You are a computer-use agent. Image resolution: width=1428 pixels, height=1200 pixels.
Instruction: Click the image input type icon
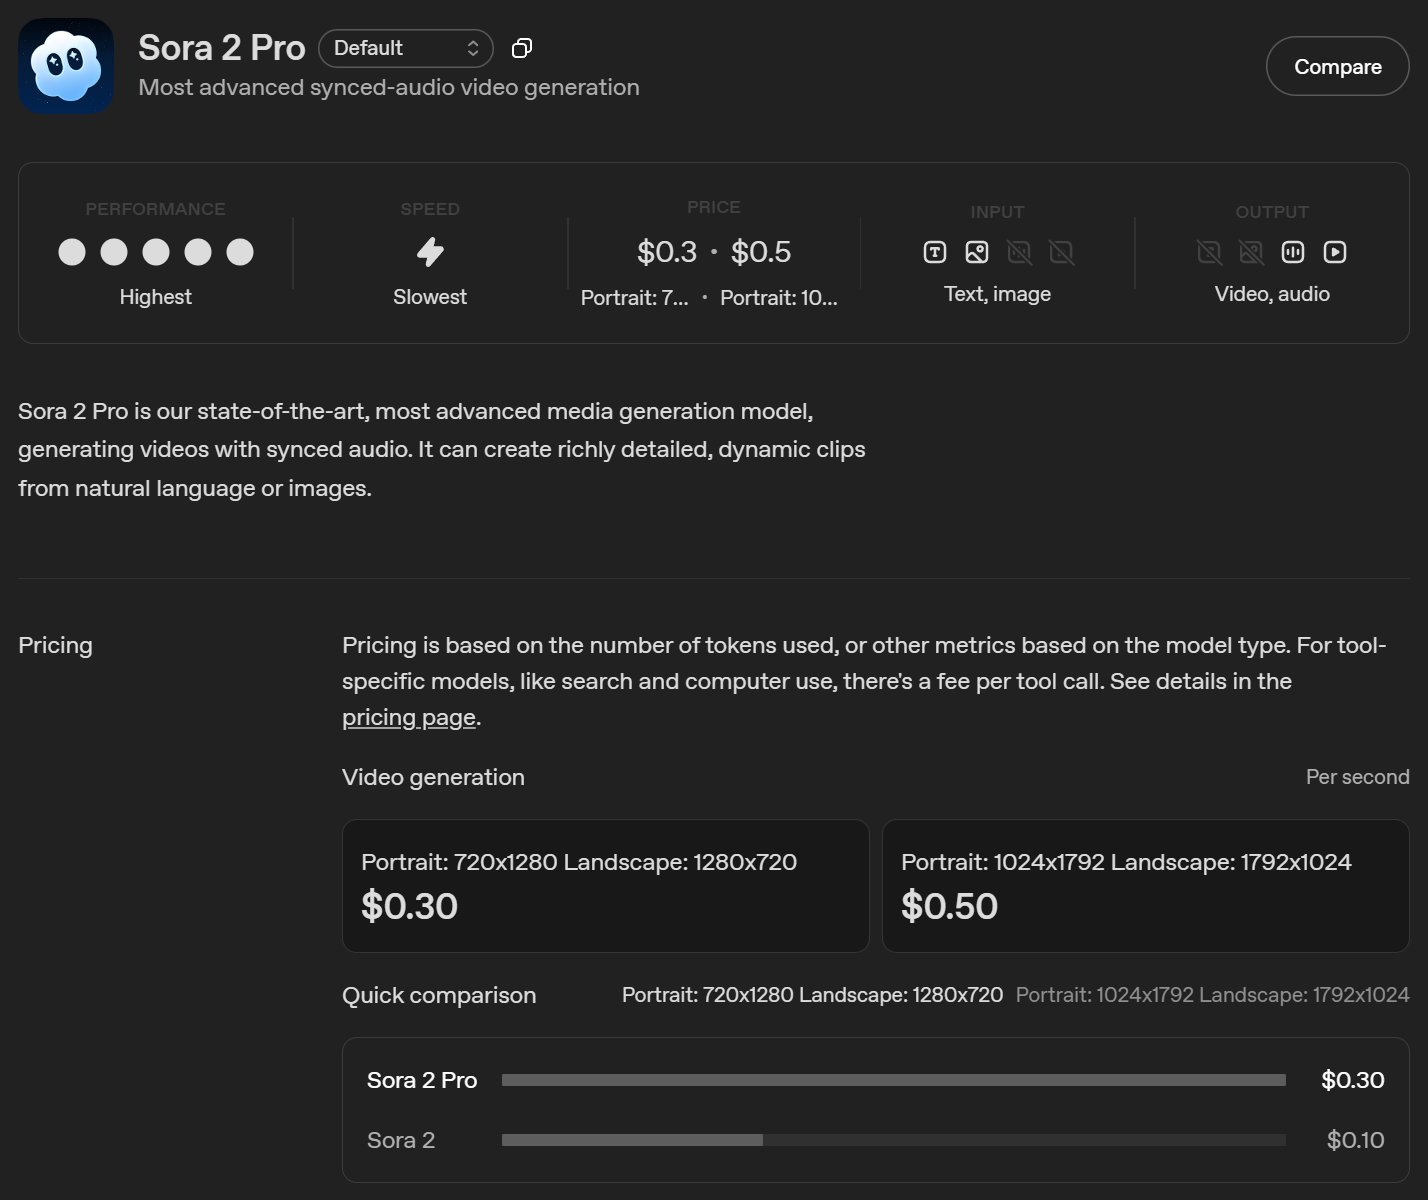(977, 252)
